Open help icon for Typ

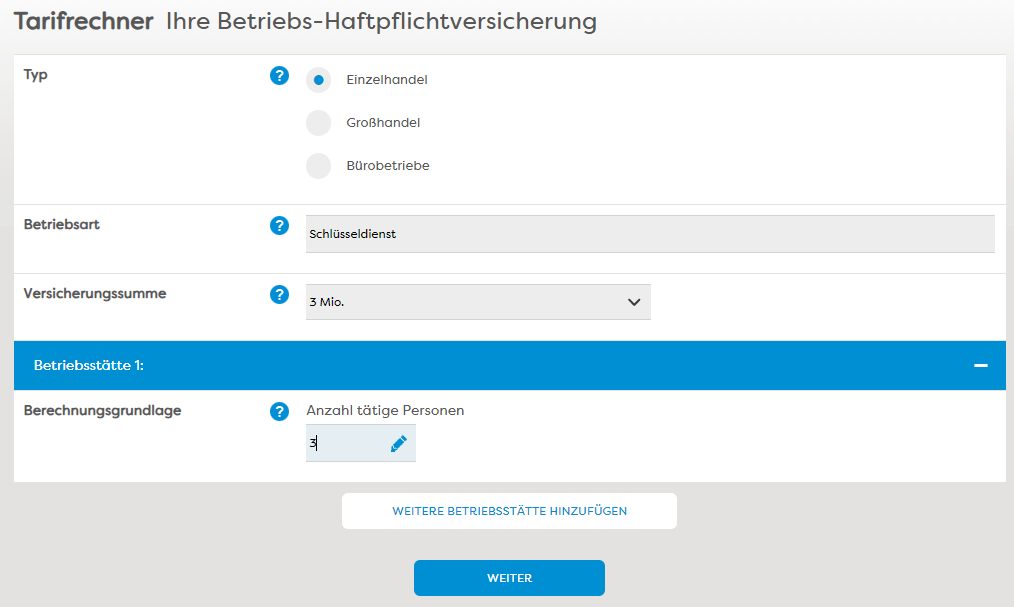pos(279,76)
